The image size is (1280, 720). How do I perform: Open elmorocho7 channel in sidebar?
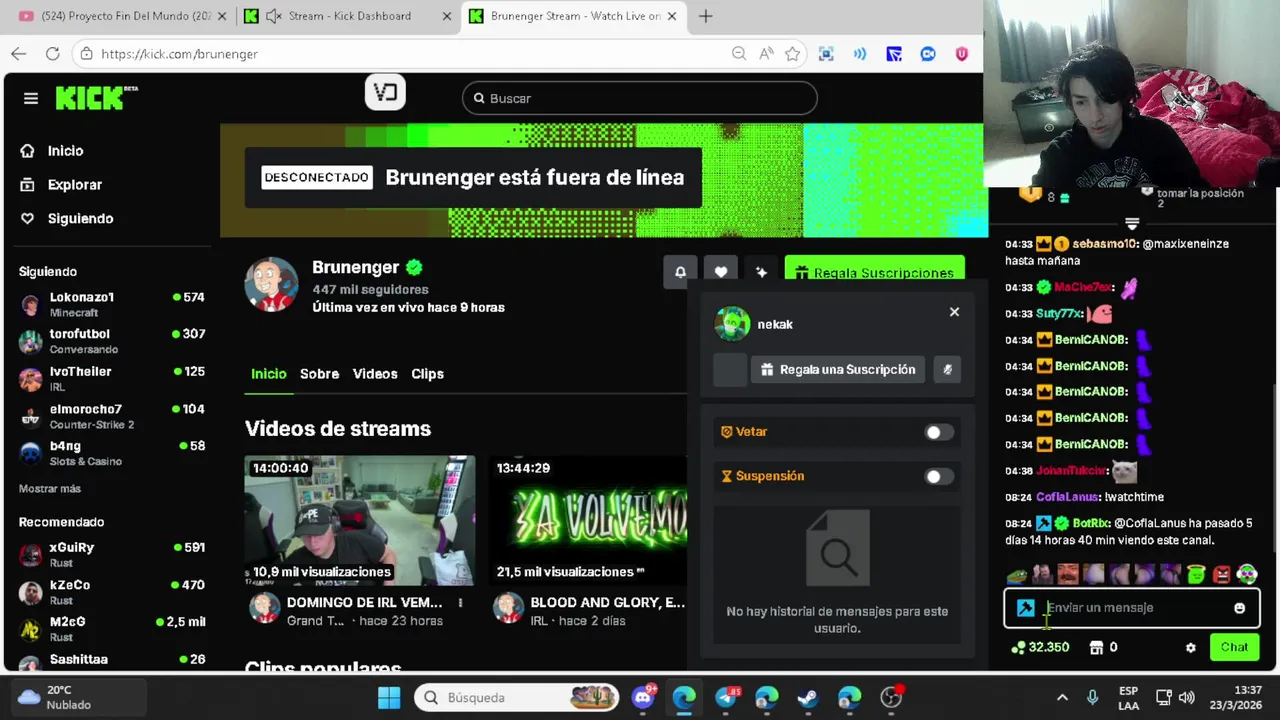[x=112, y=416]
